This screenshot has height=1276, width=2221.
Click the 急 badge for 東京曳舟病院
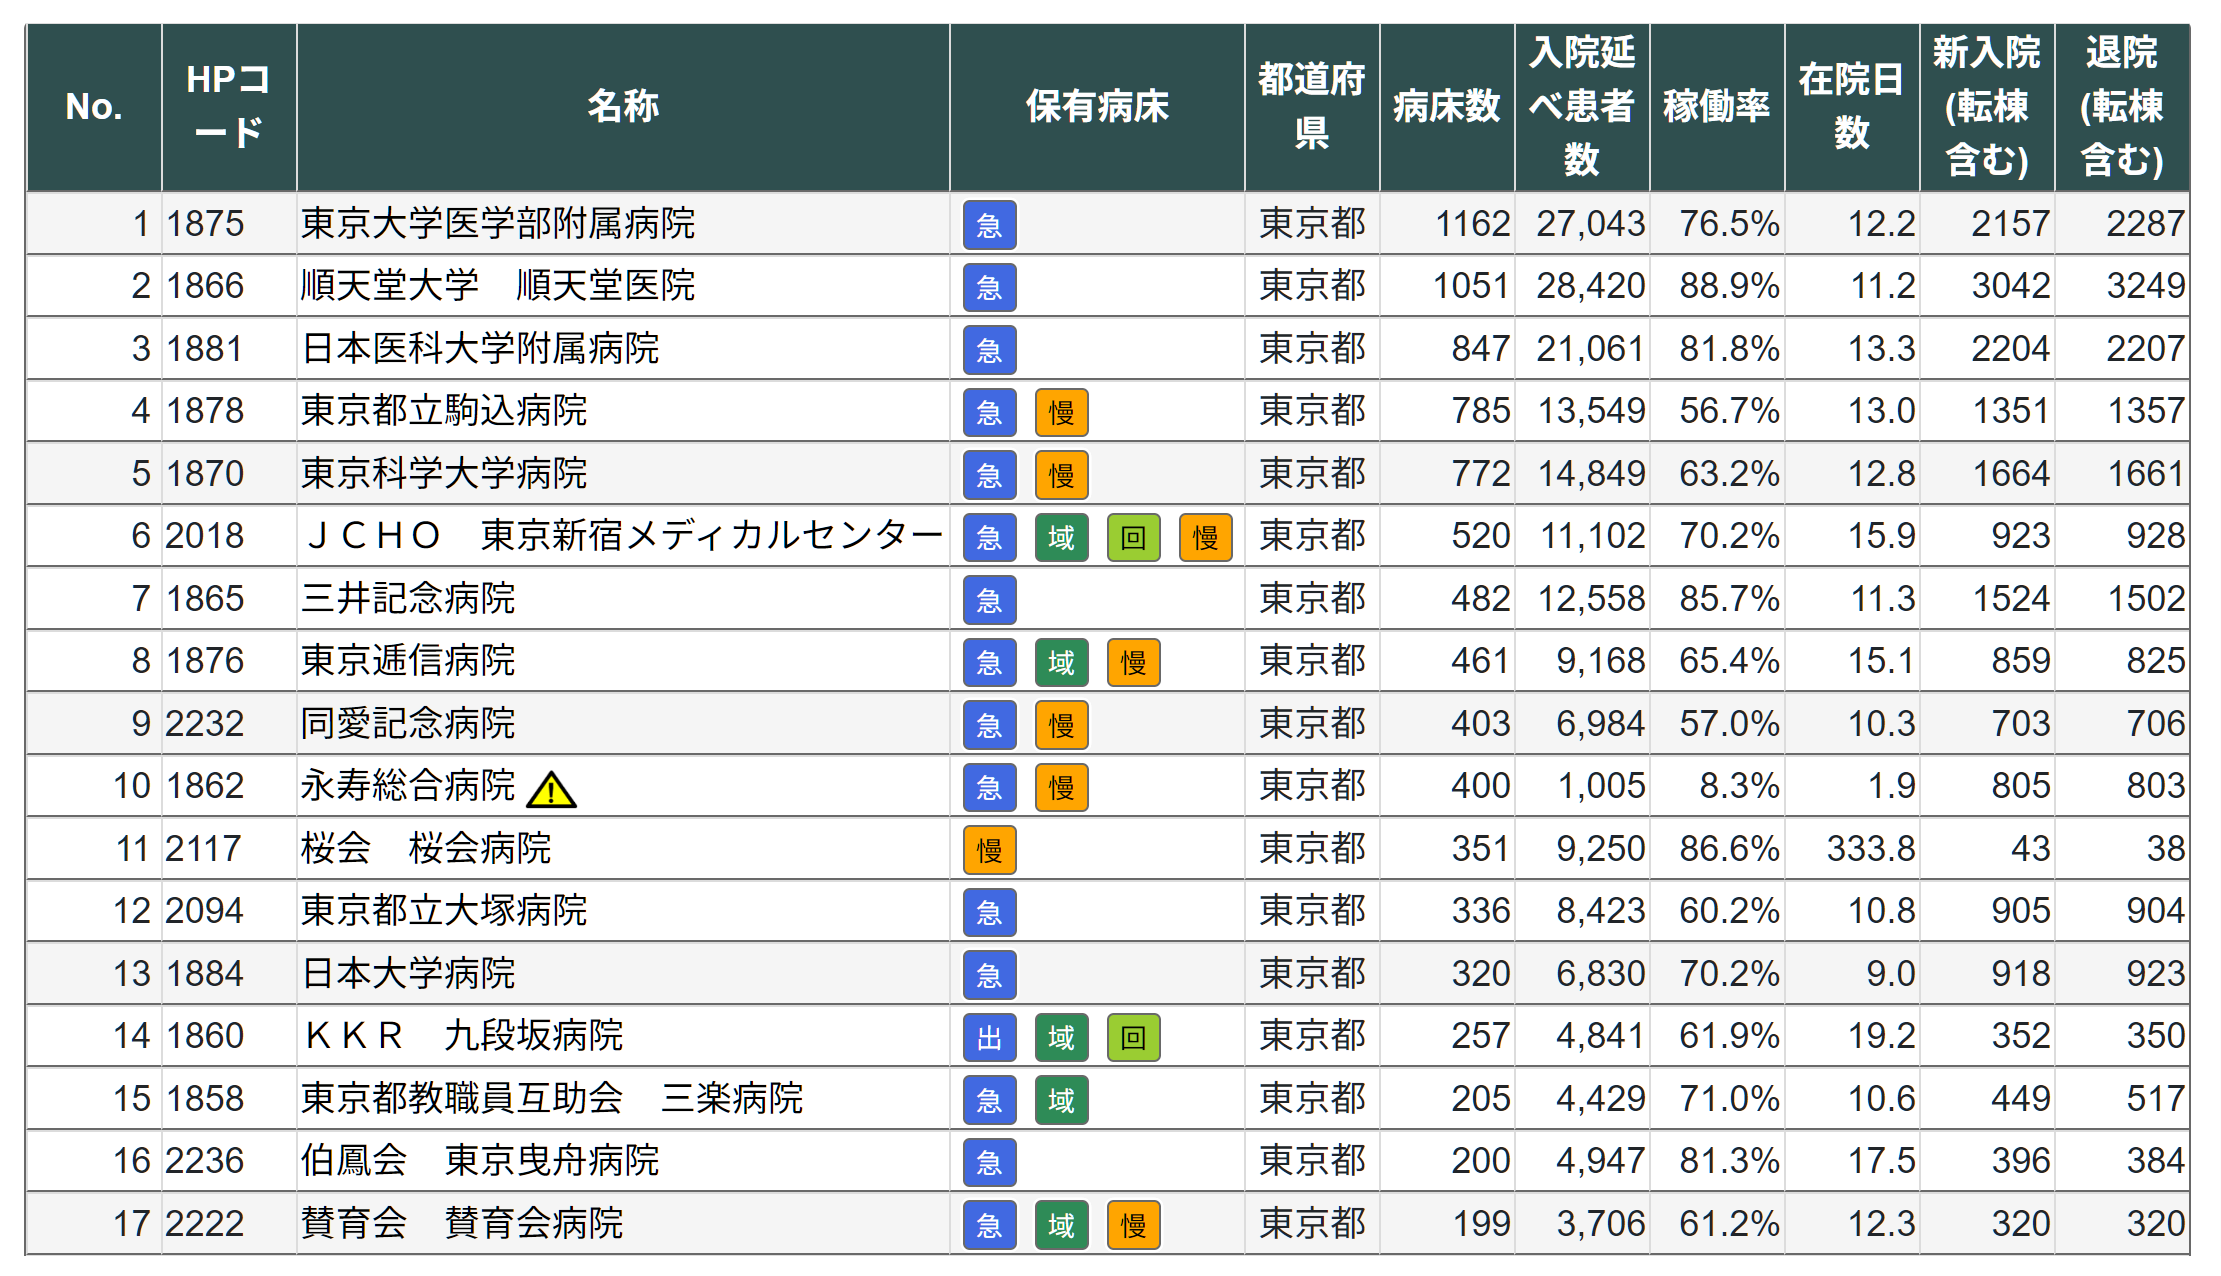click(x=989, y=1163)
